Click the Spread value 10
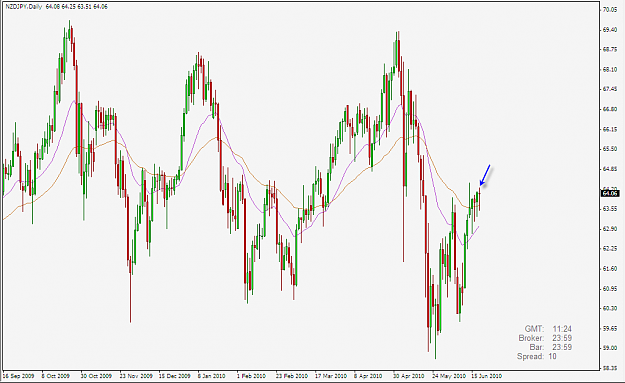 pyautogui.click(x=552, y=356)
